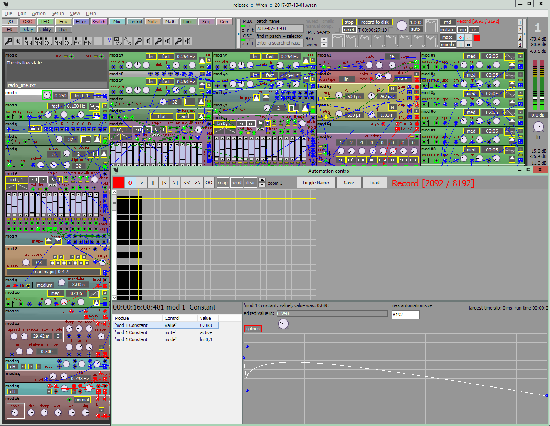Open the File menu
Screen dimensions: 550x426
(x=8, y=13)
